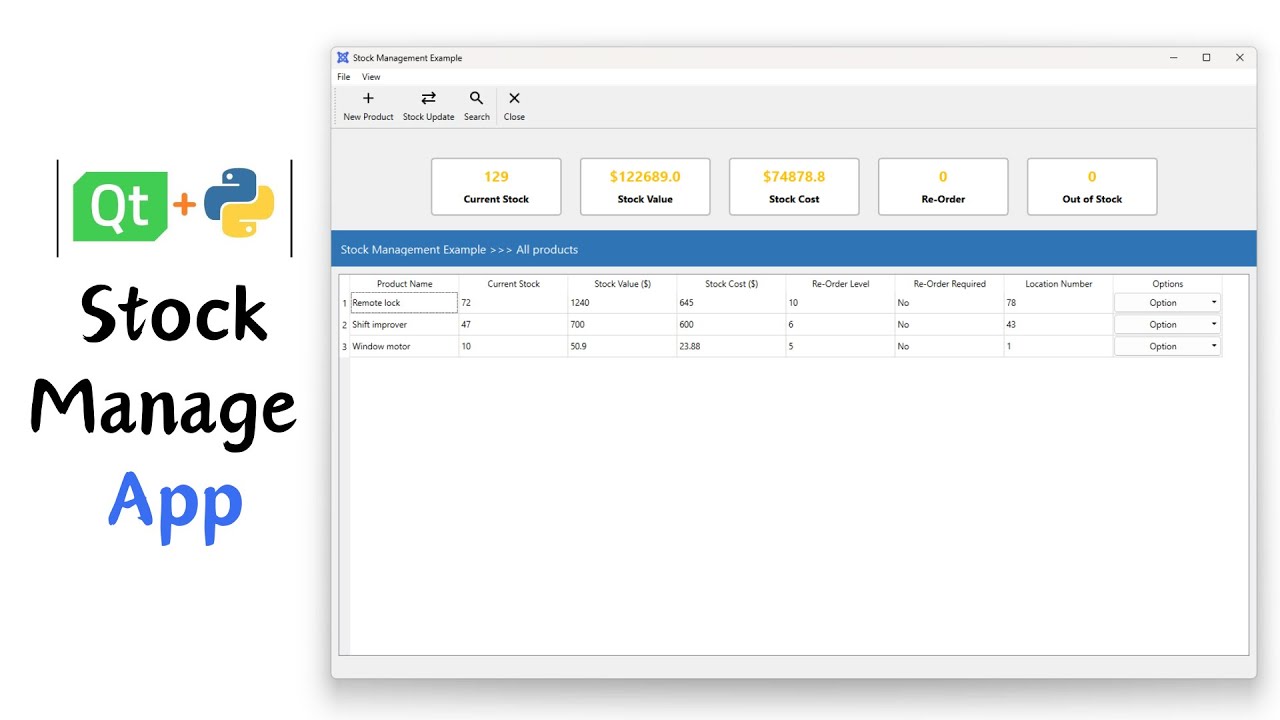Viewport: 1280px width, 720px height.
Task: Click Window motor location number cell
Action: pos(1059,347)
